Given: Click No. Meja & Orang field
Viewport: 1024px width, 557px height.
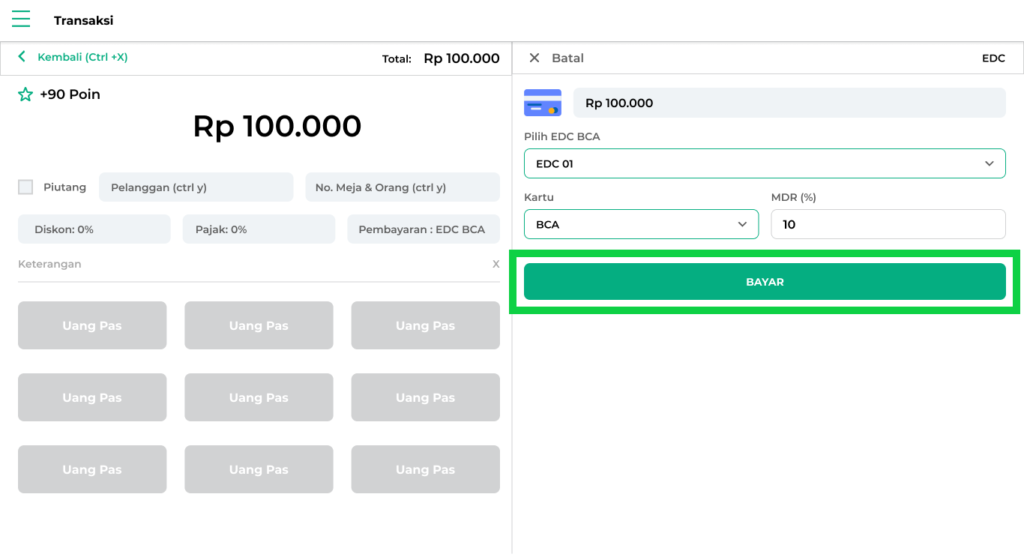Looking at the screenshot, I should pyautogui.click(x=401, y=187).
